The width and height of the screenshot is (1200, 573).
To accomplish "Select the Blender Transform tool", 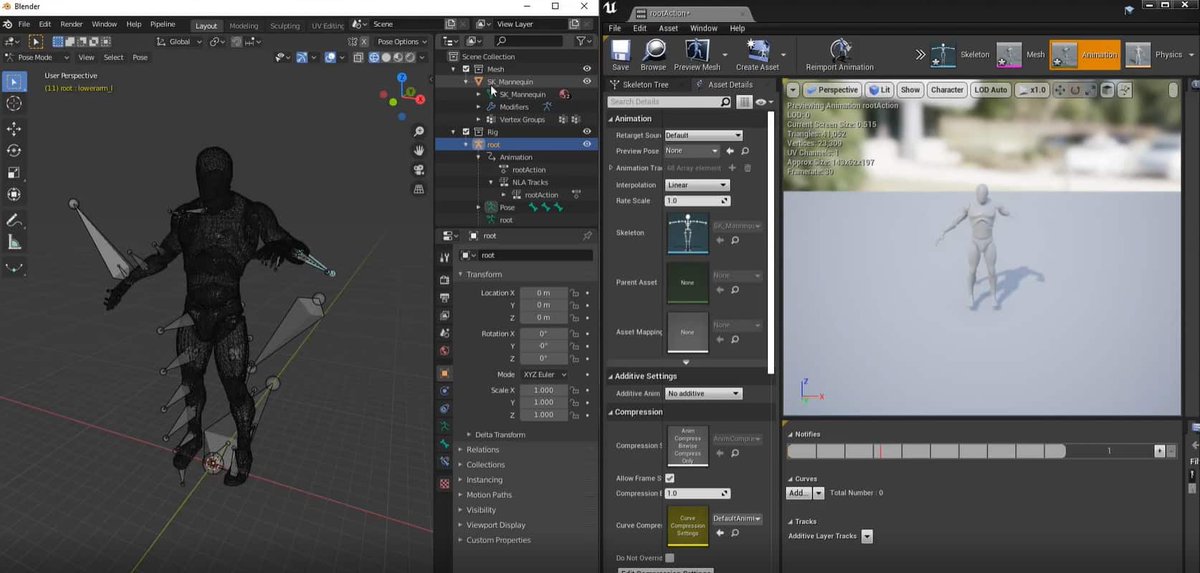I will [x=14, y=194].
